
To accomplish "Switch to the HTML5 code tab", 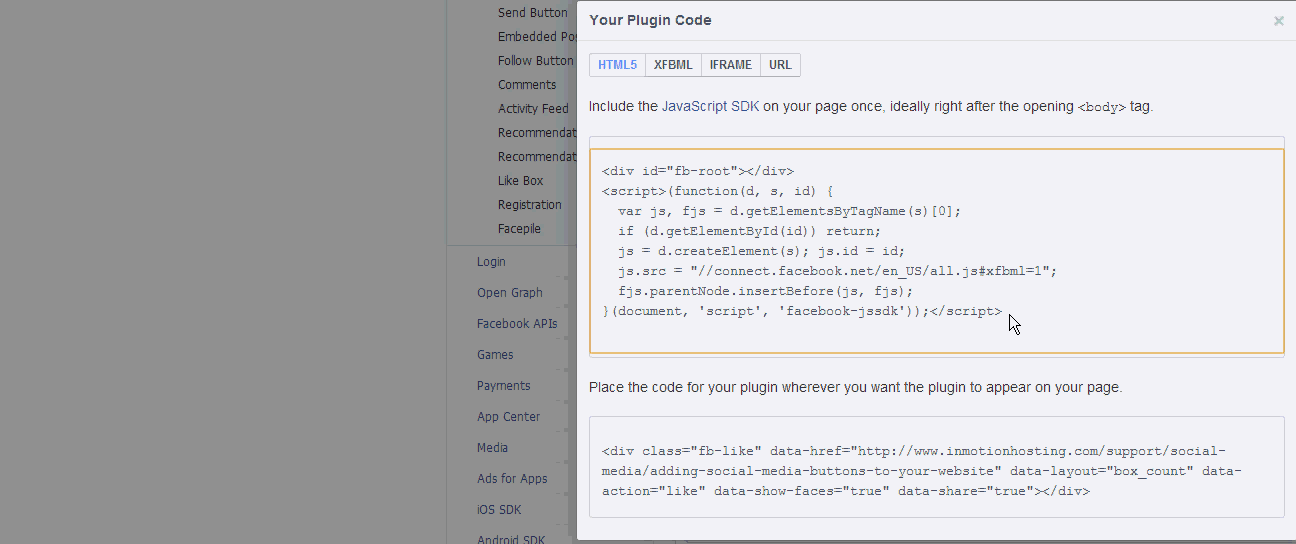I will click(617, 65).
